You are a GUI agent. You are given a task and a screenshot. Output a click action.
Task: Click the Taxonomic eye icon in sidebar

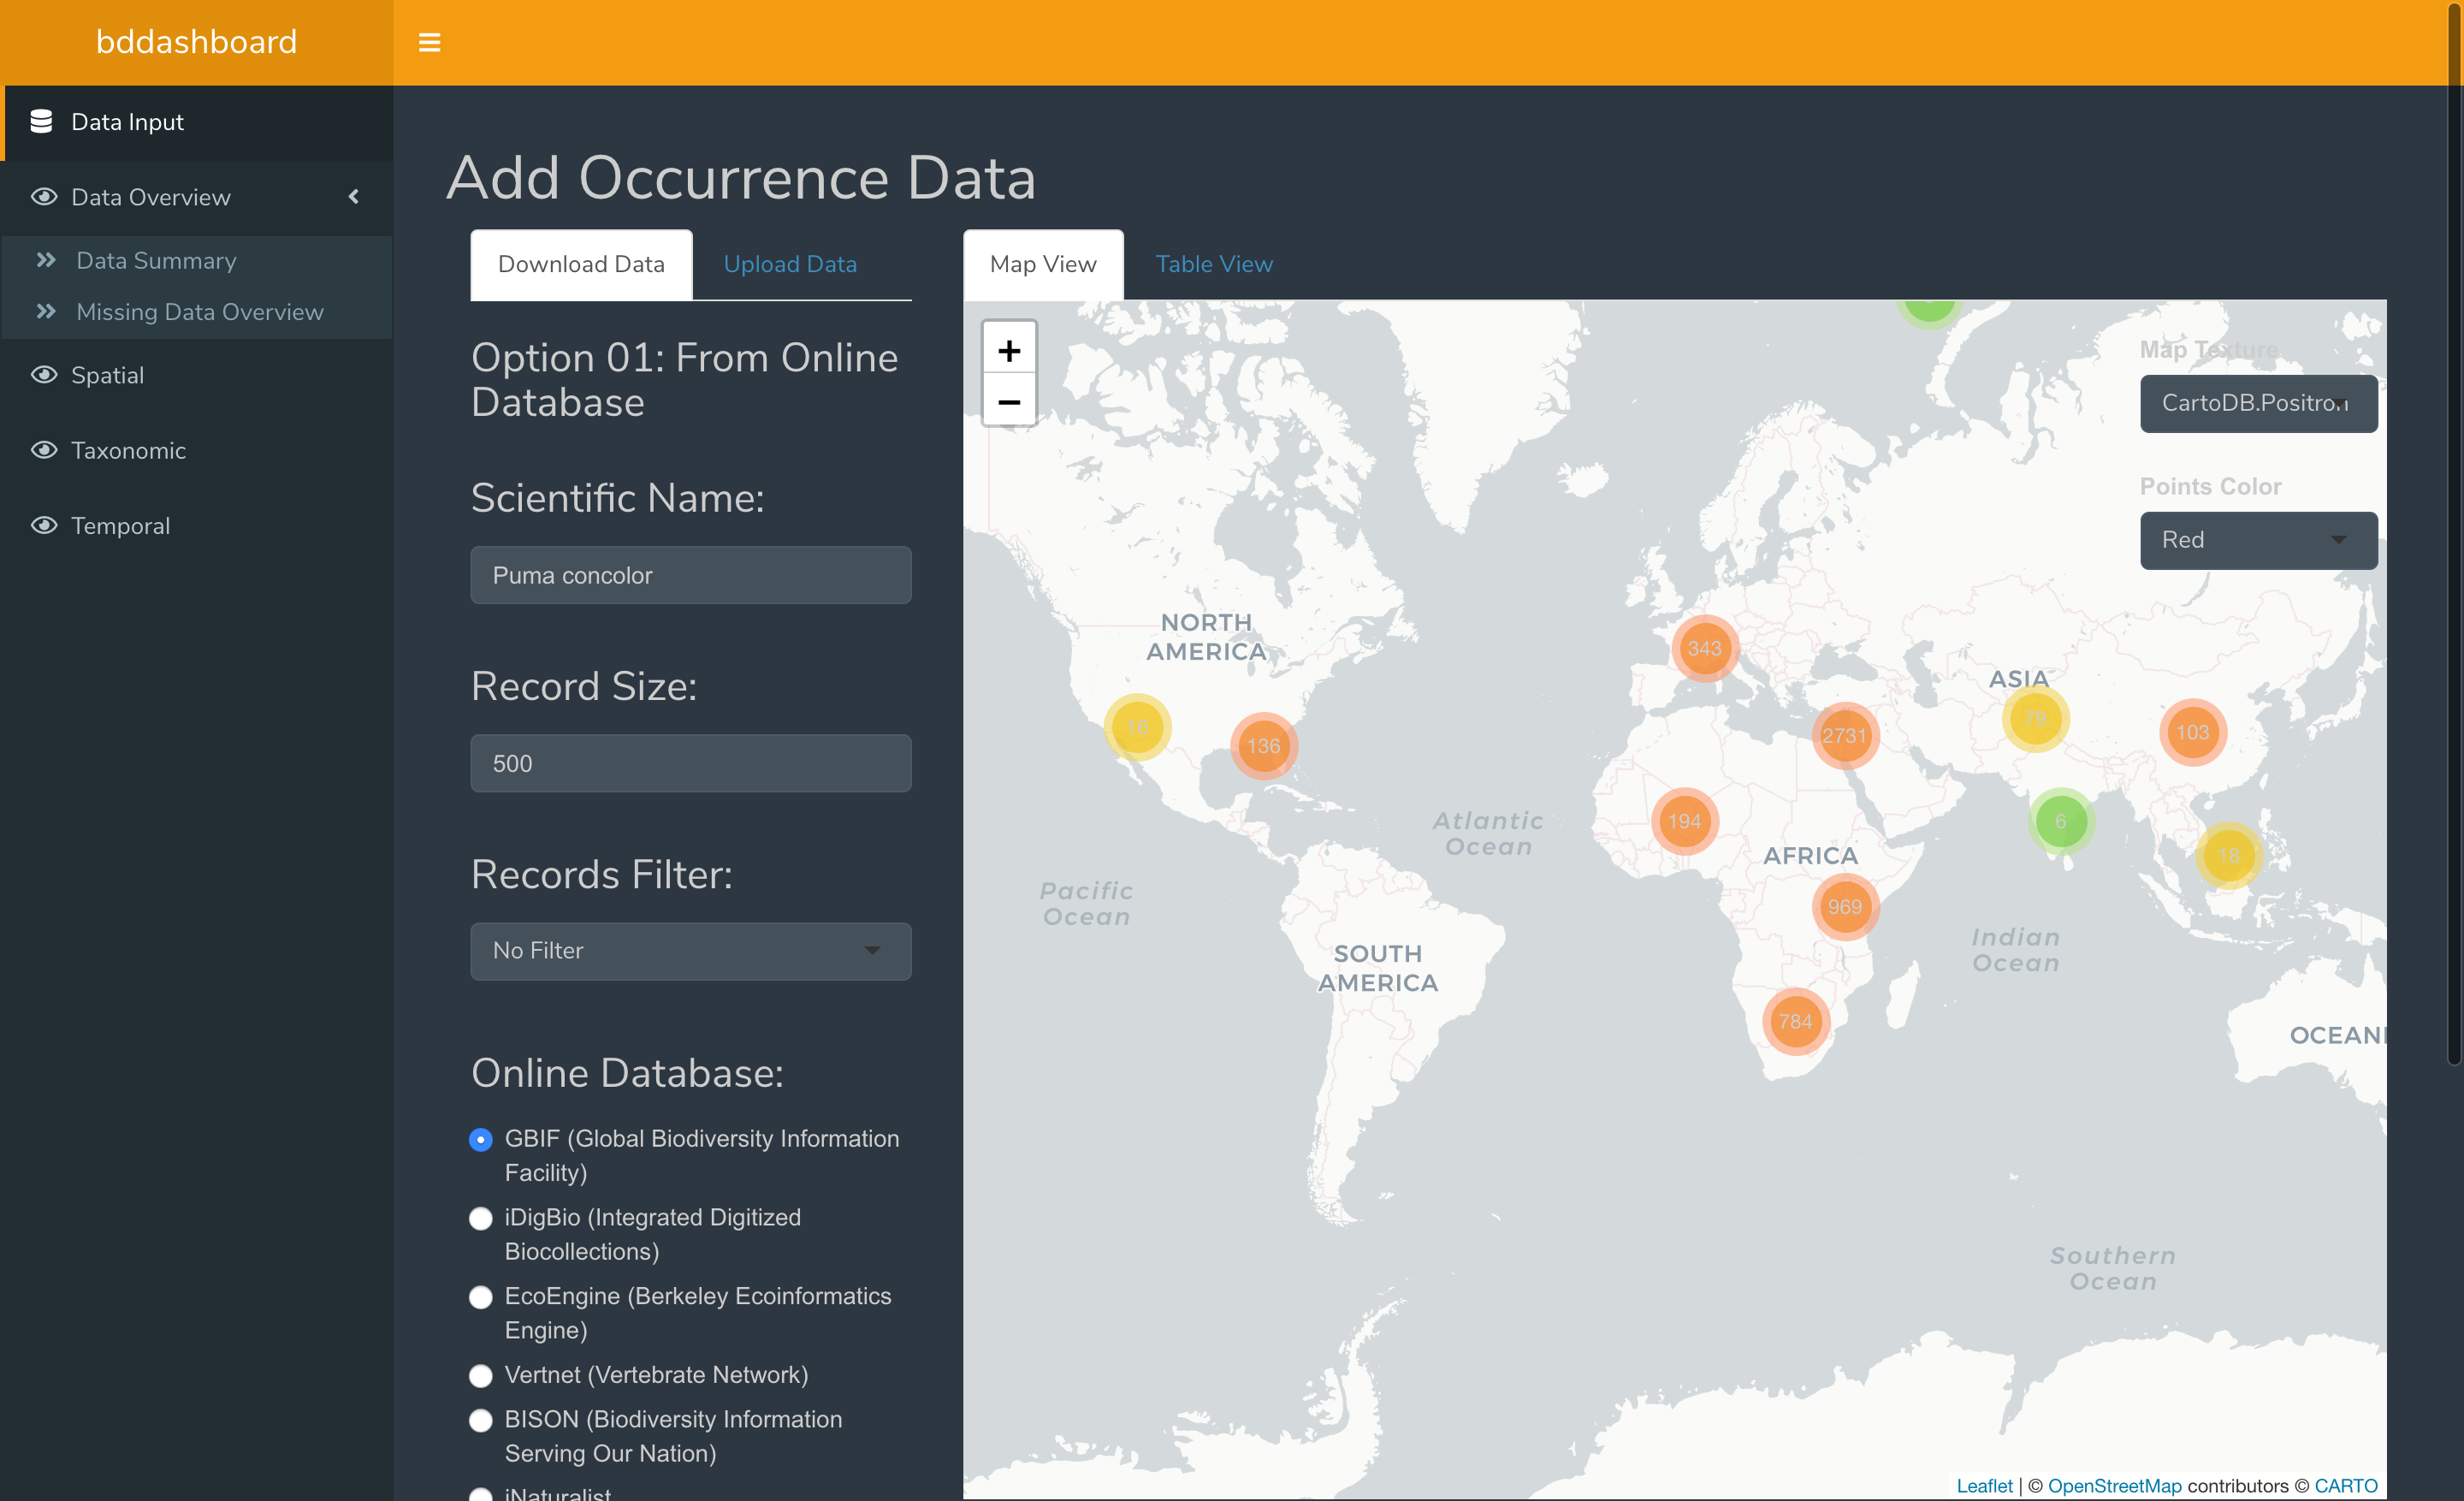click(44, 448)
